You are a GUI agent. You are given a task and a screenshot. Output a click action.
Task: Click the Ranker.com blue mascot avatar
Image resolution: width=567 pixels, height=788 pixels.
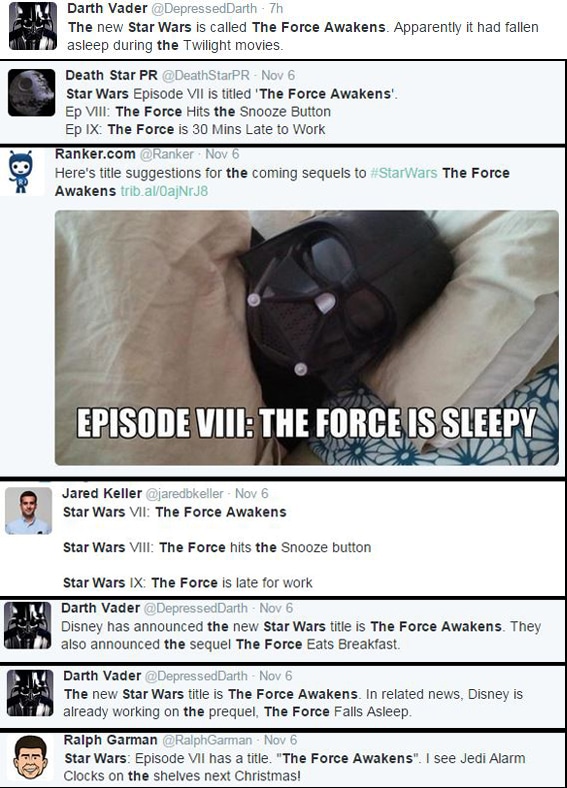[21, 171]
